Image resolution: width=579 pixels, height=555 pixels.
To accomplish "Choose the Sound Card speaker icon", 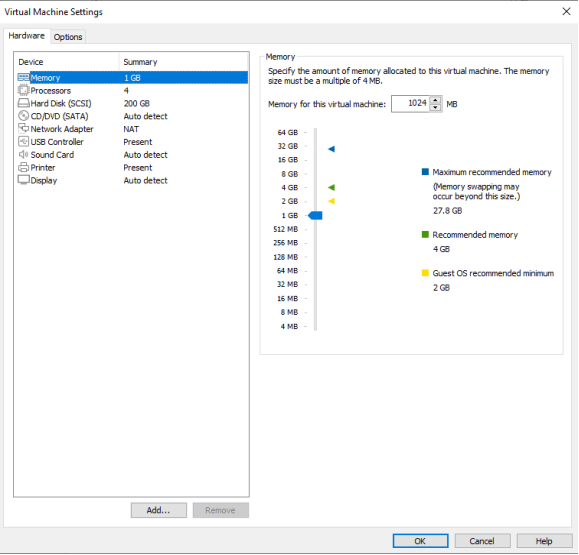I will pyautogui.click(x=23, y=154).
